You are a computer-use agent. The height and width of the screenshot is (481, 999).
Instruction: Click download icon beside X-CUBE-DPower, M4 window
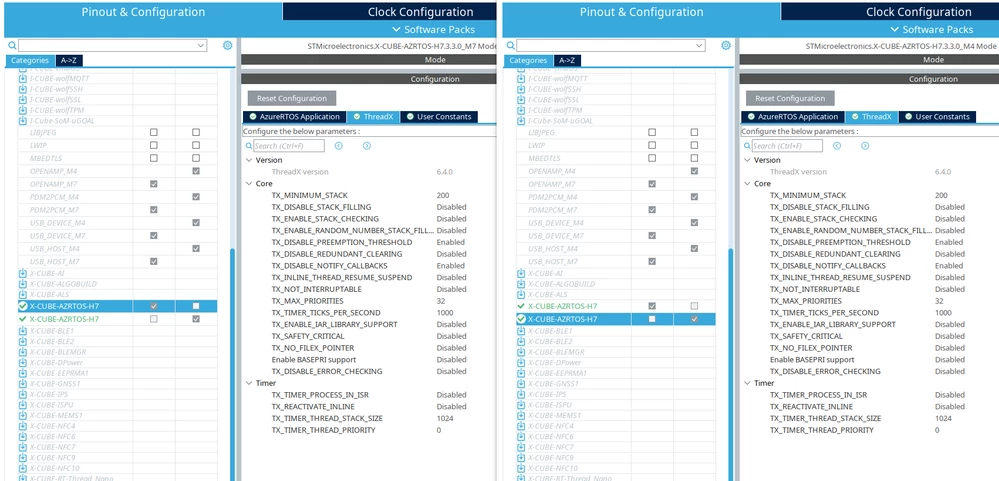(521, 363)
